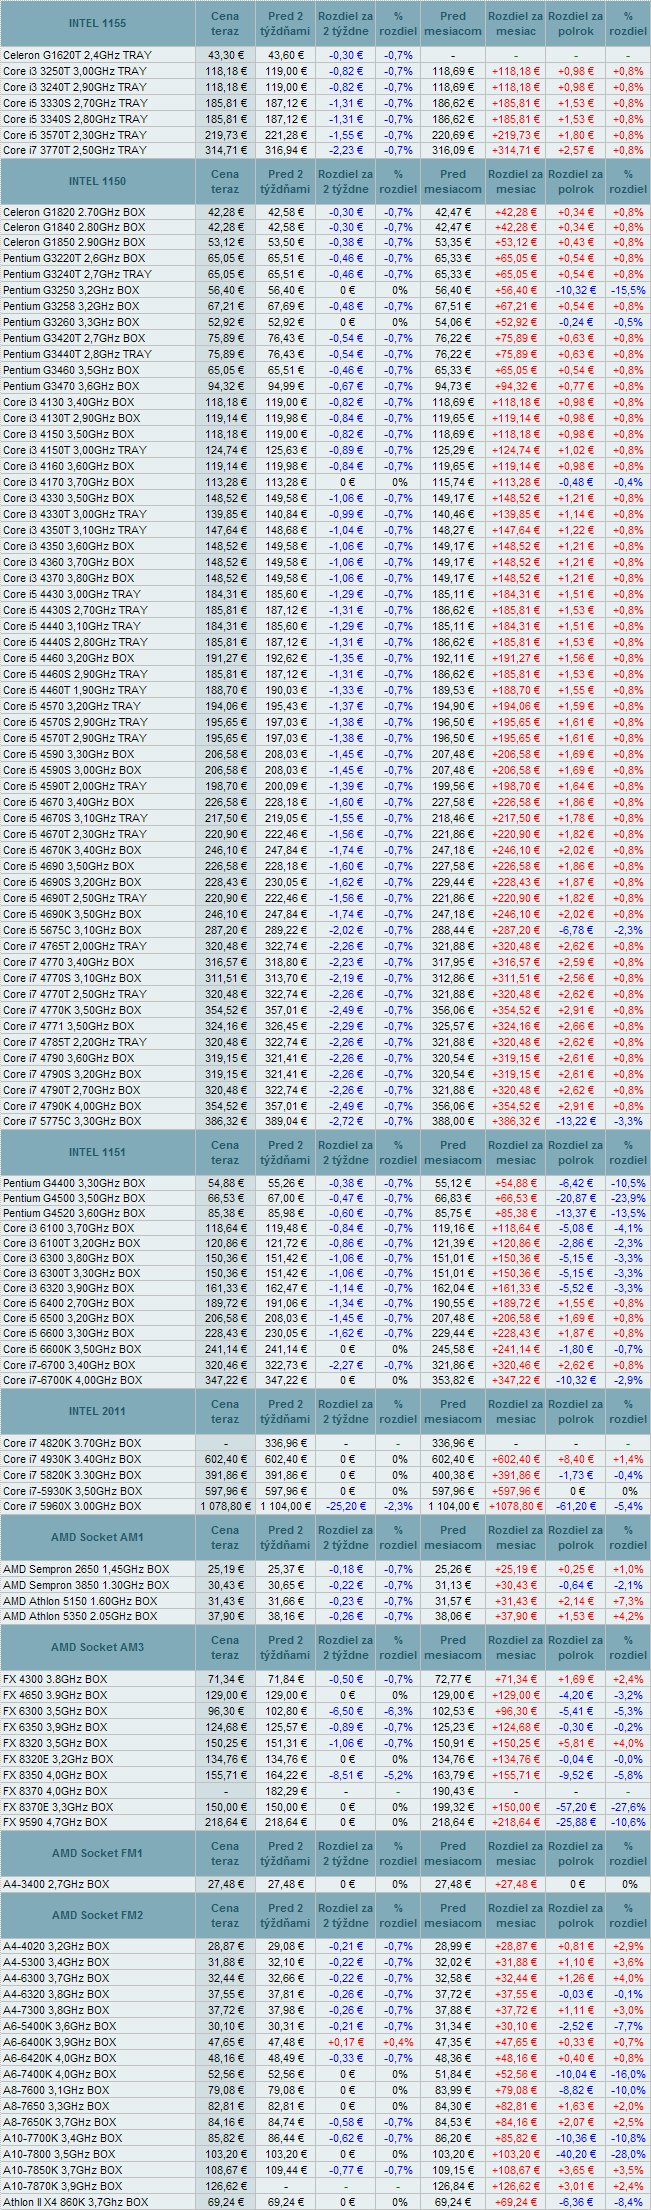Select Core i7-6700K 4,00GHz BOX

72,1380
